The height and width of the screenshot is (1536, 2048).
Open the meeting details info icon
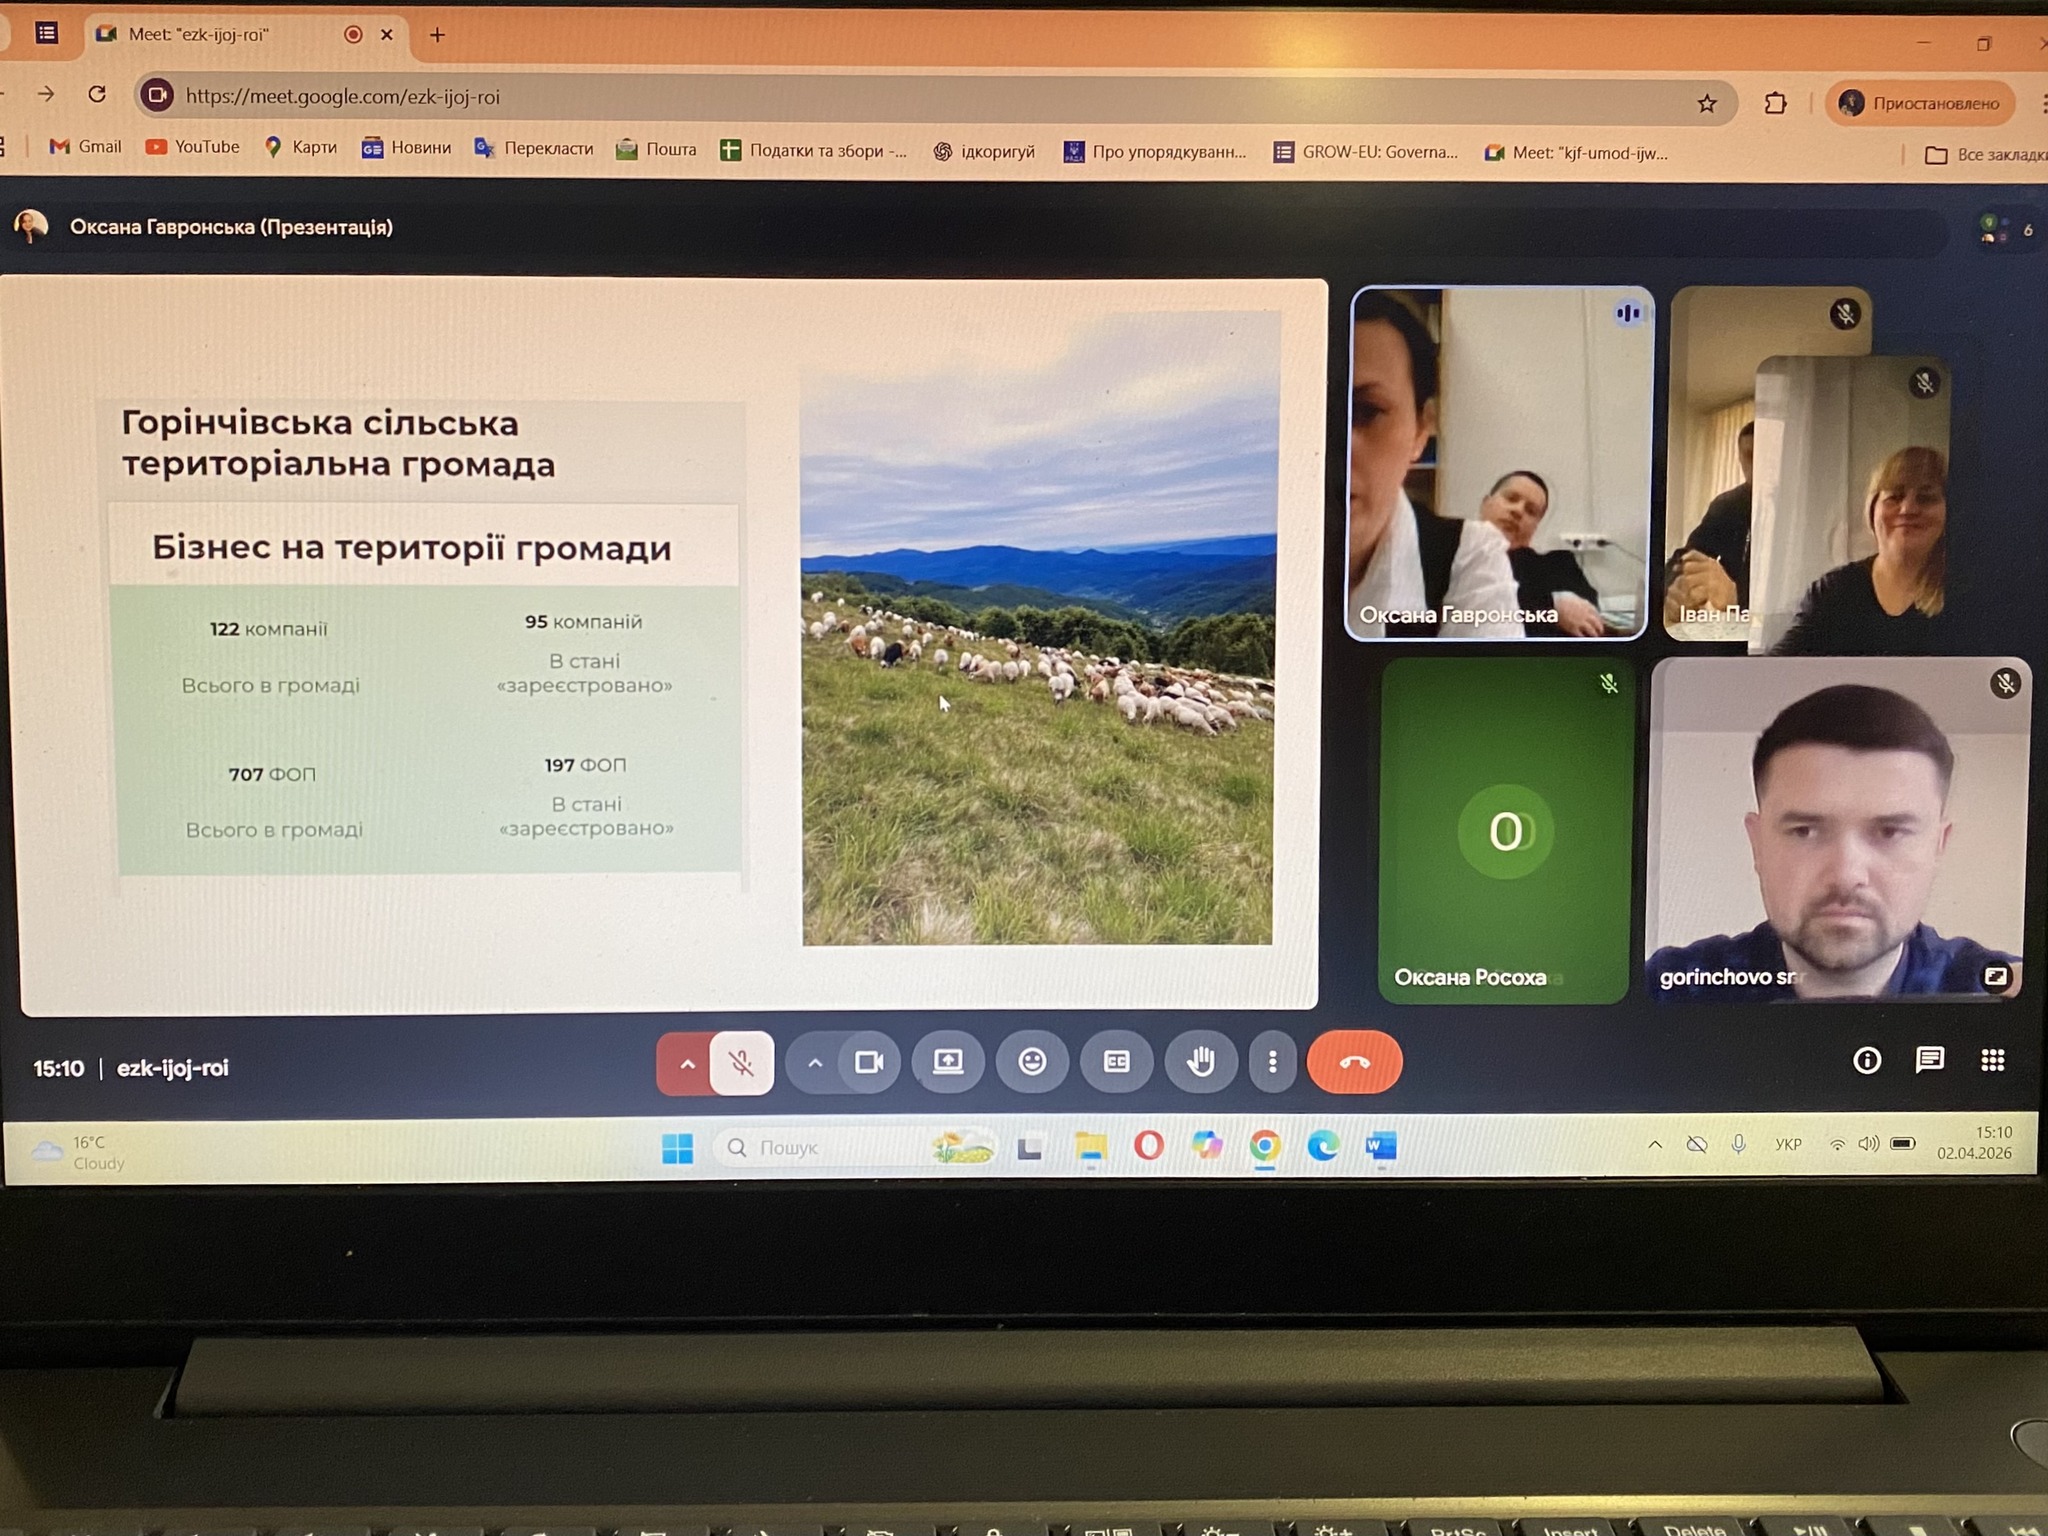click(x=1866, y=1060)
